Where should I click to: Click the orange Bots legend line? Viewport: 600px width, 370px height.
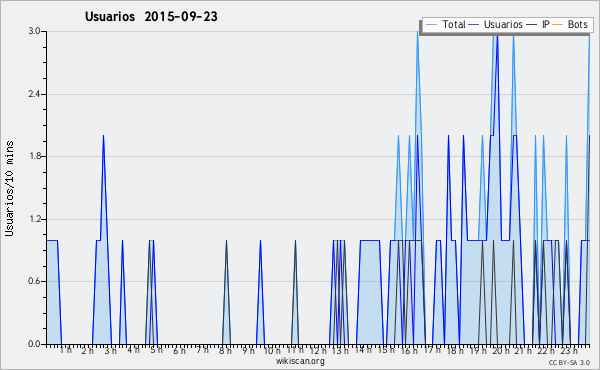tap(558, 25)
